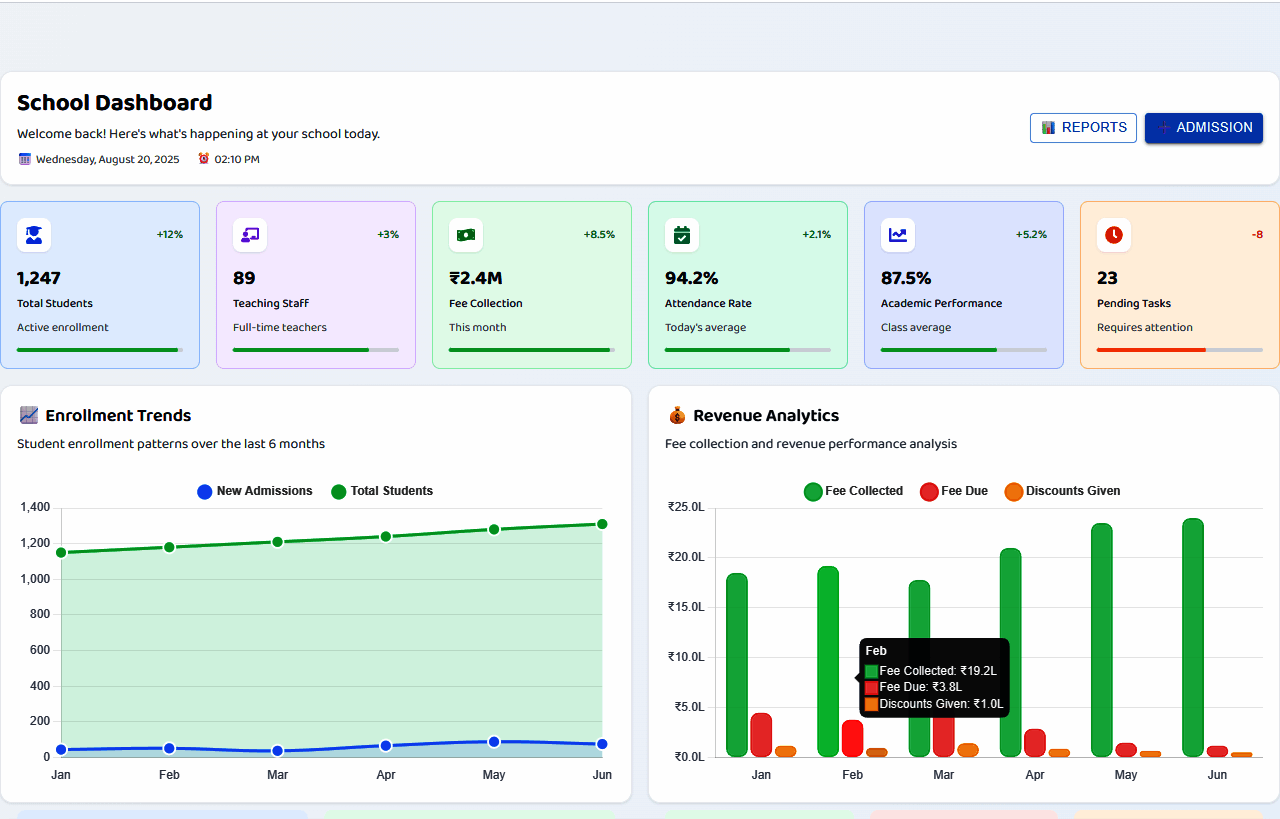Click the January Fee Due red bar

[761, 735]
